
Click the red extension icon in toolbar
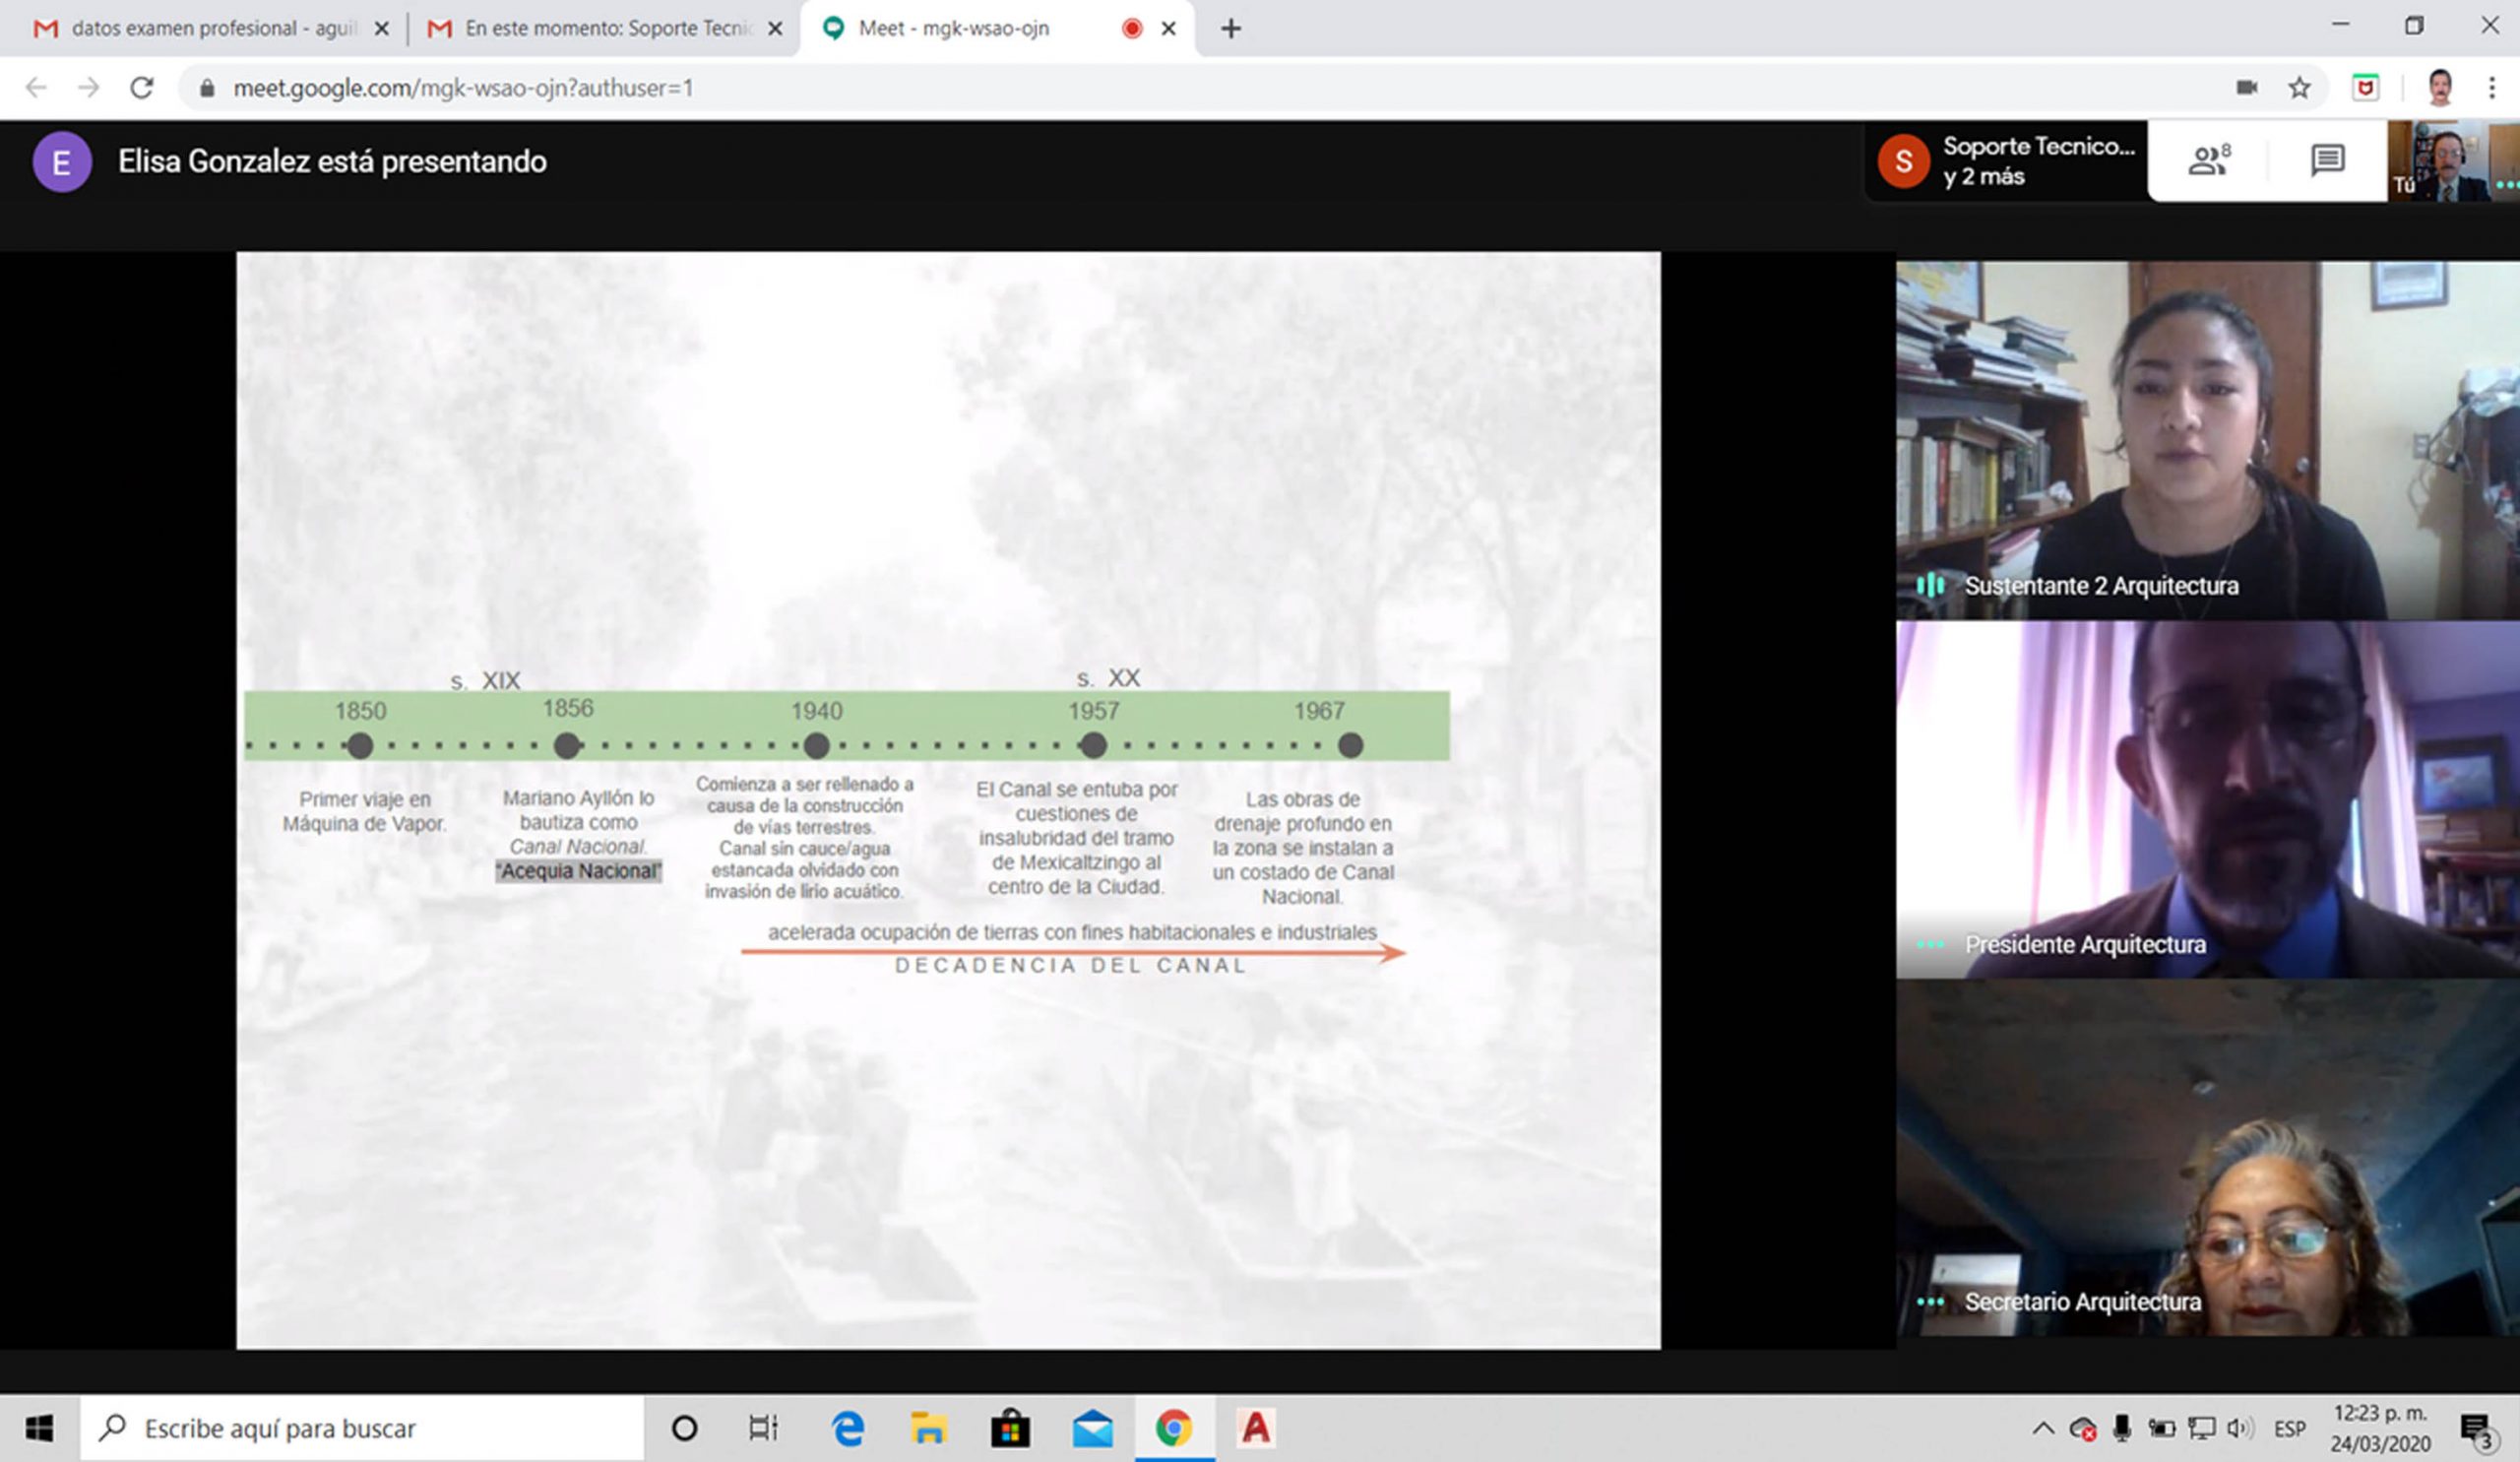pos(2365,88)
